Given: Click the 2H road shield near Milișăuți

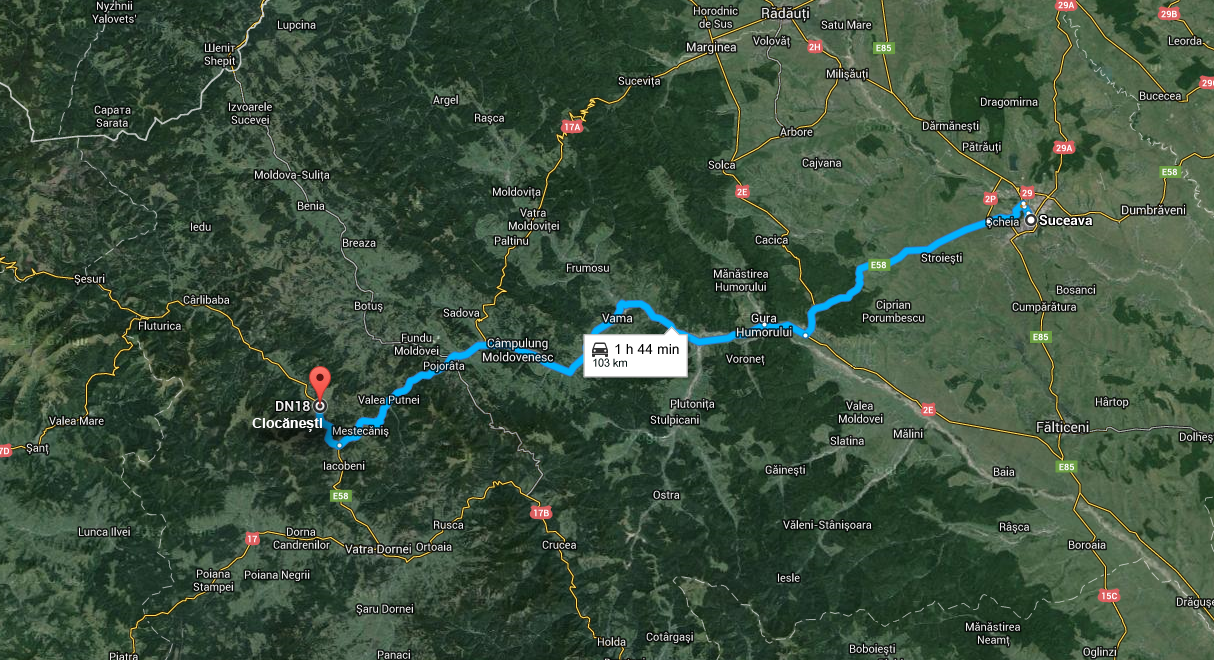Looking at the screenshot, I should [x=815, y=47].
